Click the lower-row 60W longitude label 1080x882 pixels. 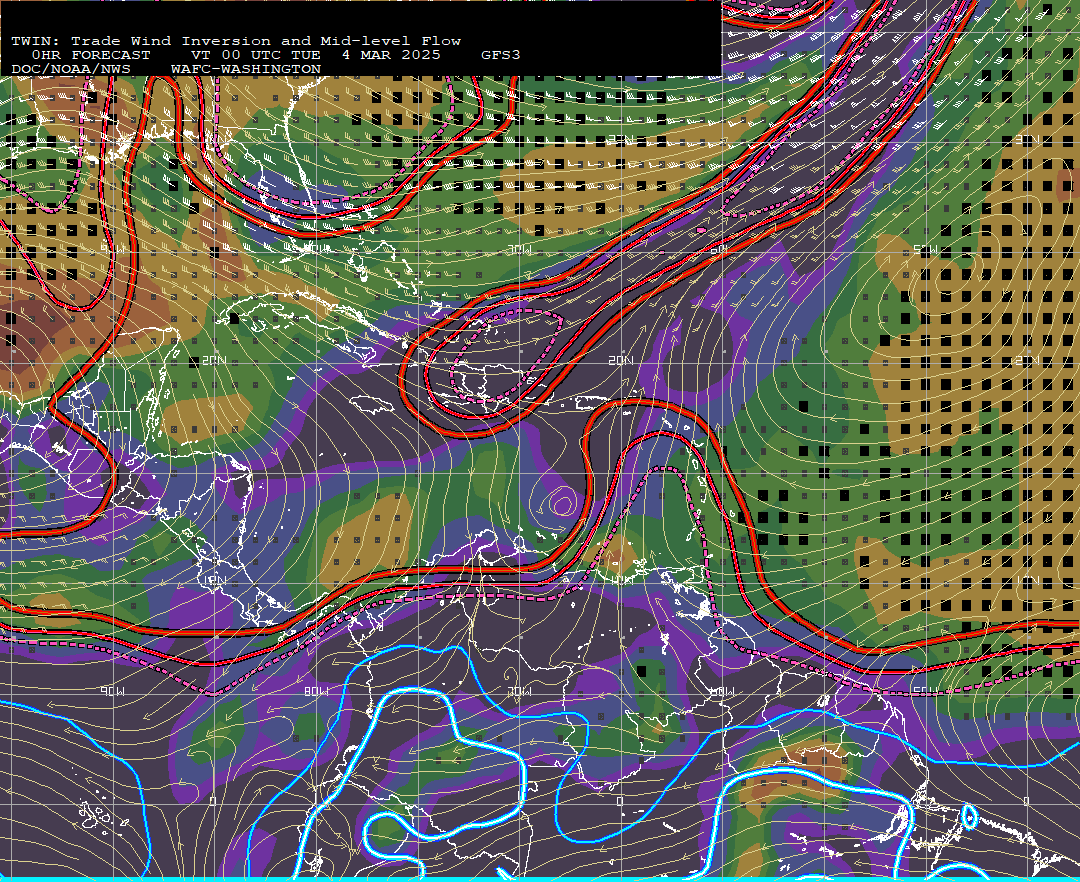[722, 691]
